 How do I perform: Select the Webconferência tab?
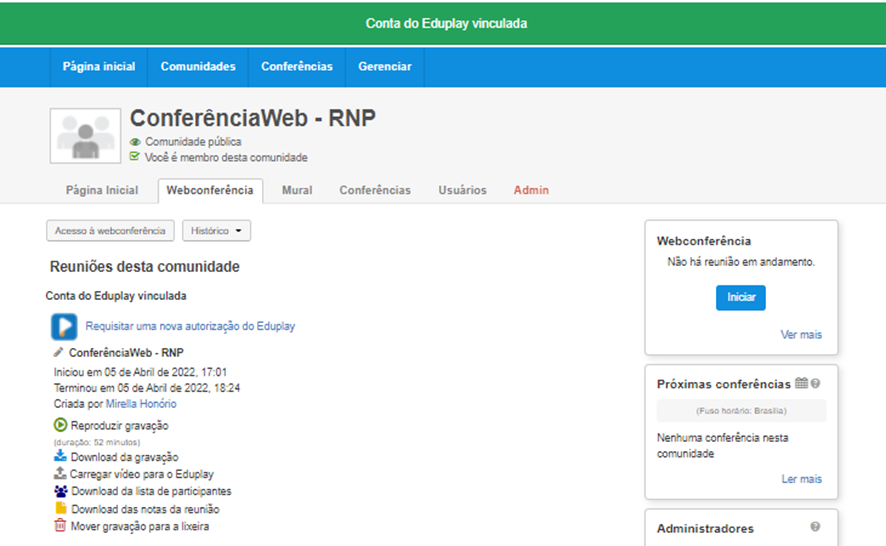[210, 190]
